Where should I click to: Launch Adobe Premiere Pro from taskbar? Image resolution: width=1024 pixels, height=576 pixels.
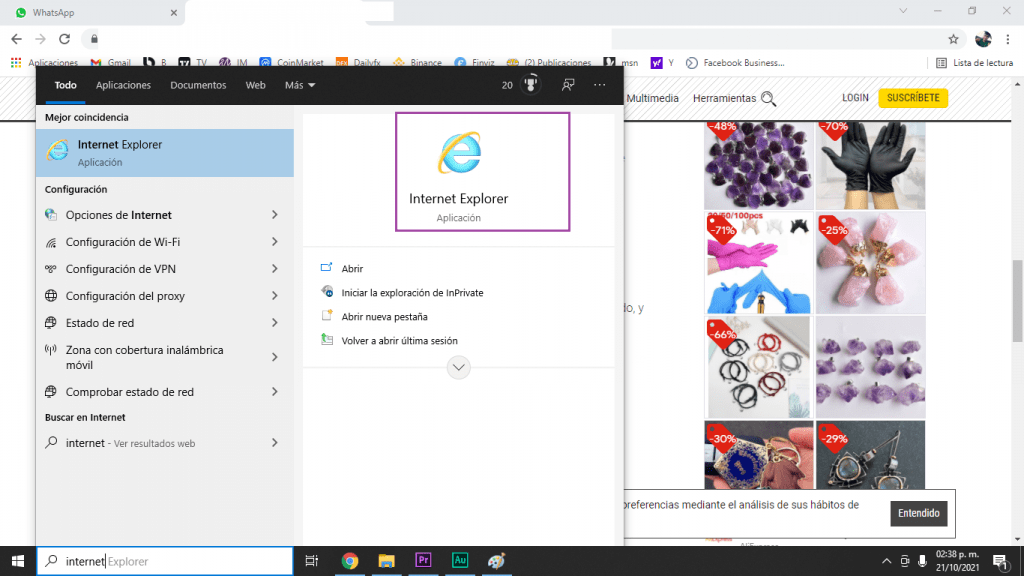point(423,560)
